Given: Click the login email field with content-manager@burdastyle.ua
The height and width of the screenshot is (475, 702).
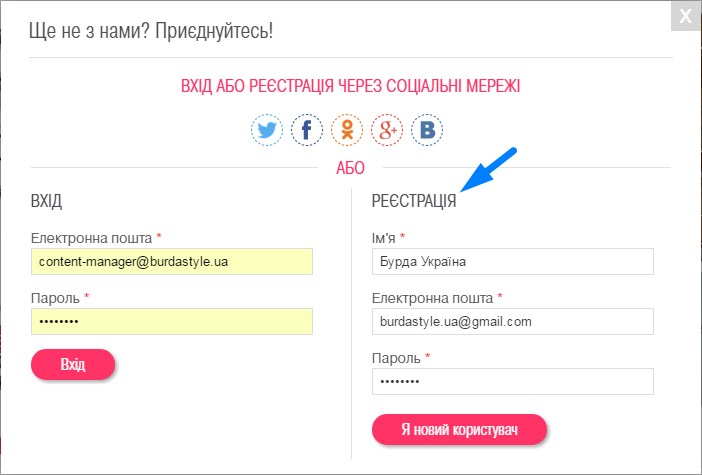Looking at the screenshot, I should point(172,261).
